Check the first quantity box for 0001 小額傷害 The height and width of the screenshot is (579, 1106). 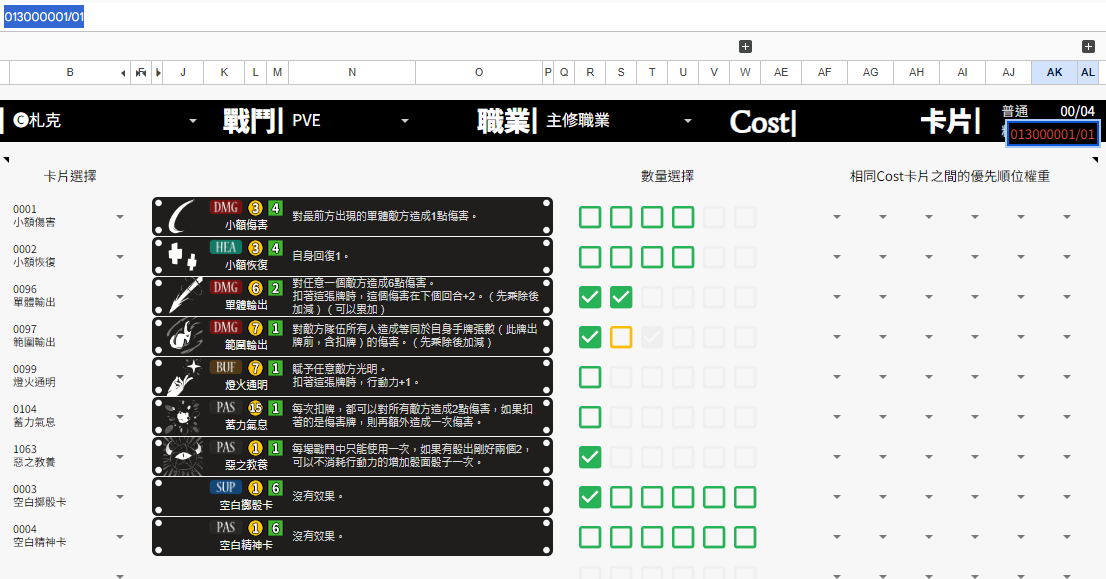point(590,217)
